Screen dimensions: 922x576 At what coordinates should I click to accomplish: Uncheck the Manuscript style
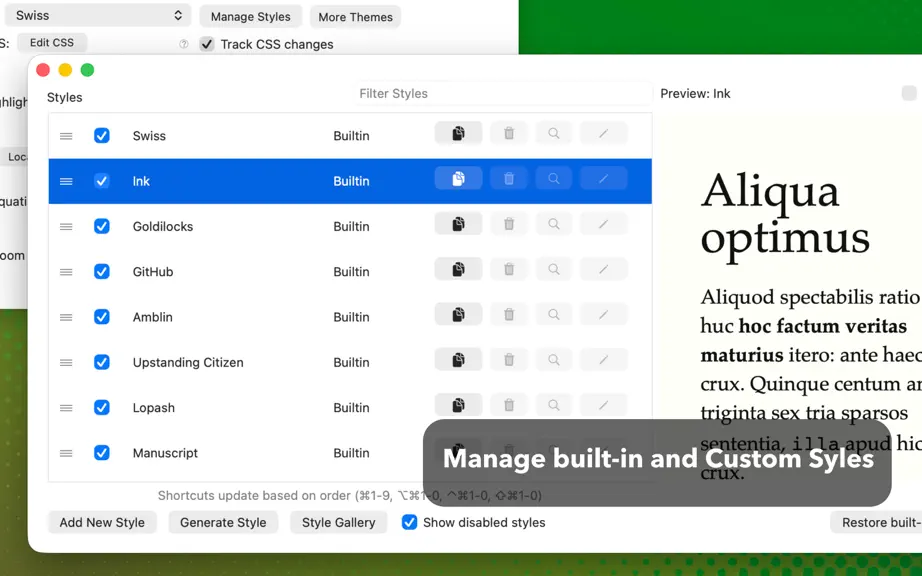[x=102, y=453]
